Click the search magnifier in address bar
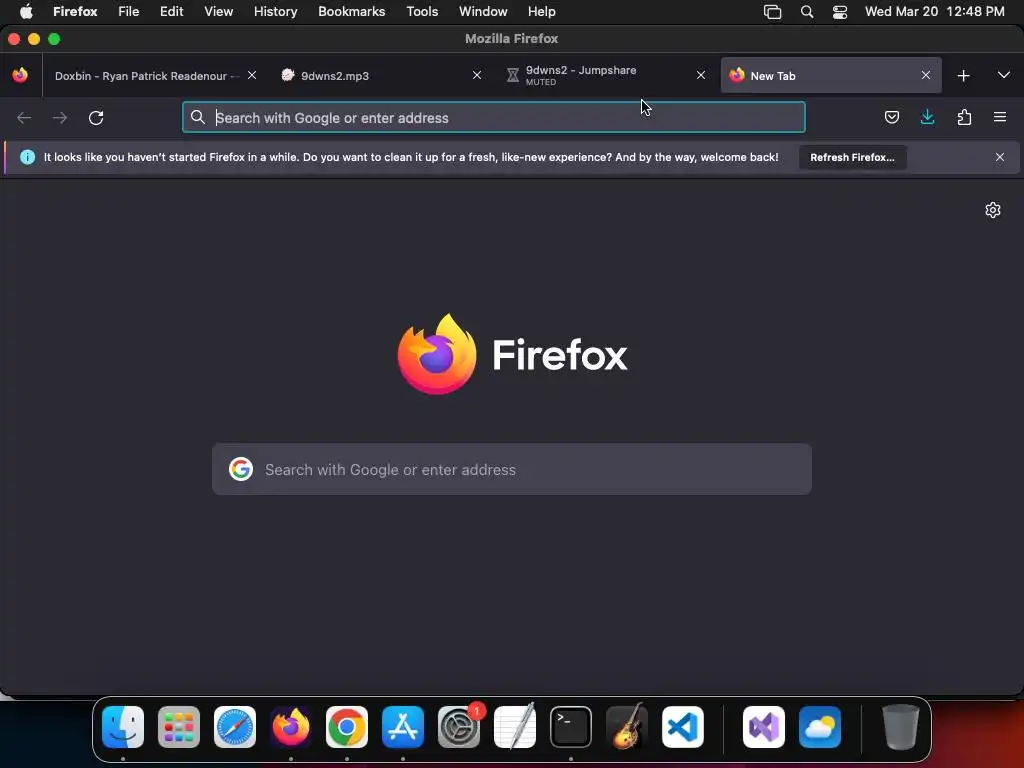1024x768 pixels. (x=197, y=117)
